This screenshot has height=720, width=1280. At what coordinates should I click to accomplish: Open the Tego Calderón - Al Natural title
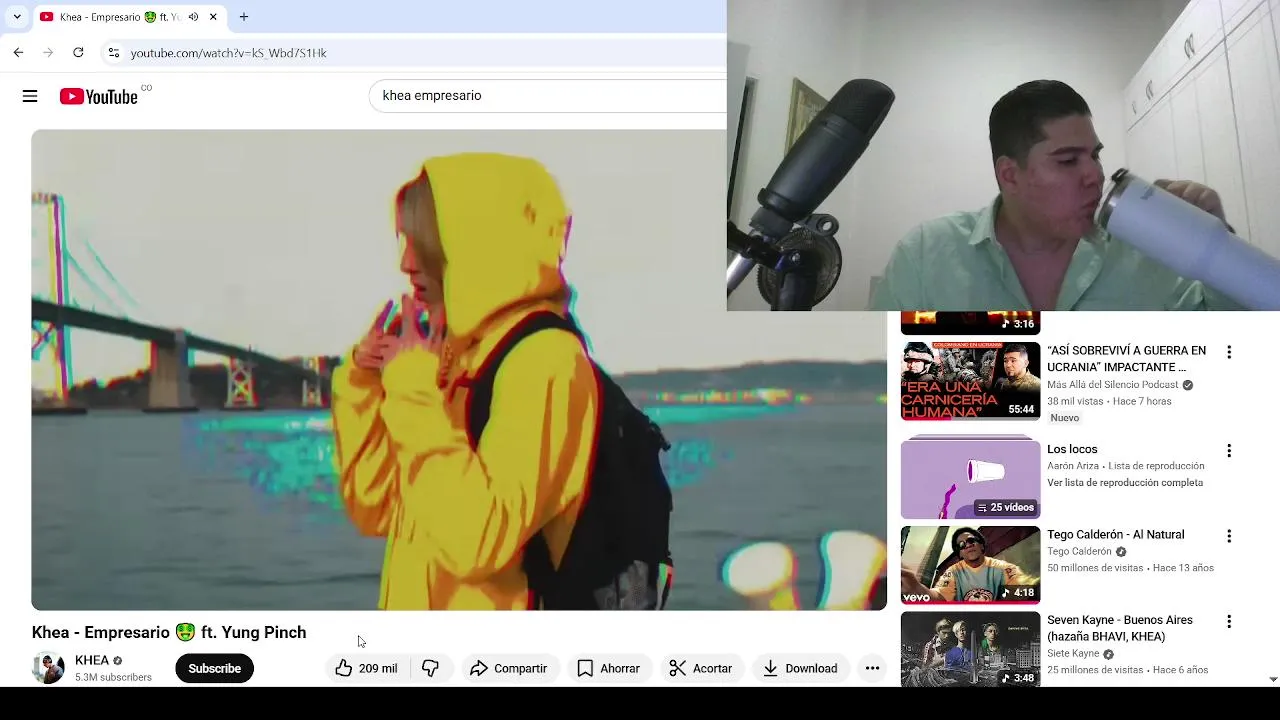click(1115, 535)
